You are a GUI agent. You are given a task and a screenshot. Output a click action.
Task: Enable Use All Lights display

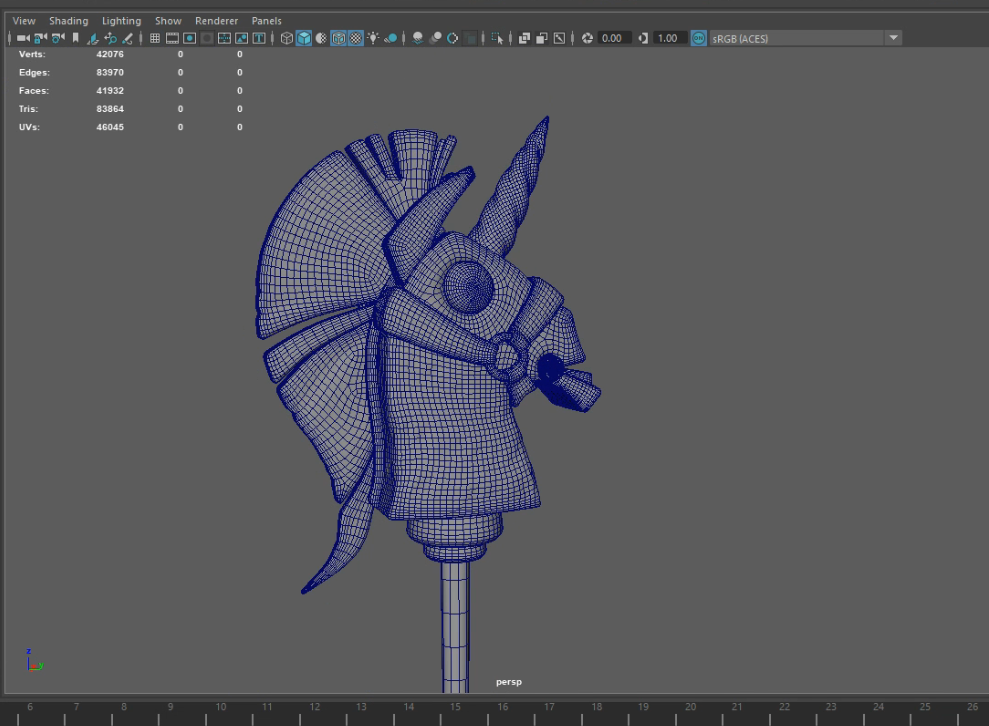pos(372,38)
